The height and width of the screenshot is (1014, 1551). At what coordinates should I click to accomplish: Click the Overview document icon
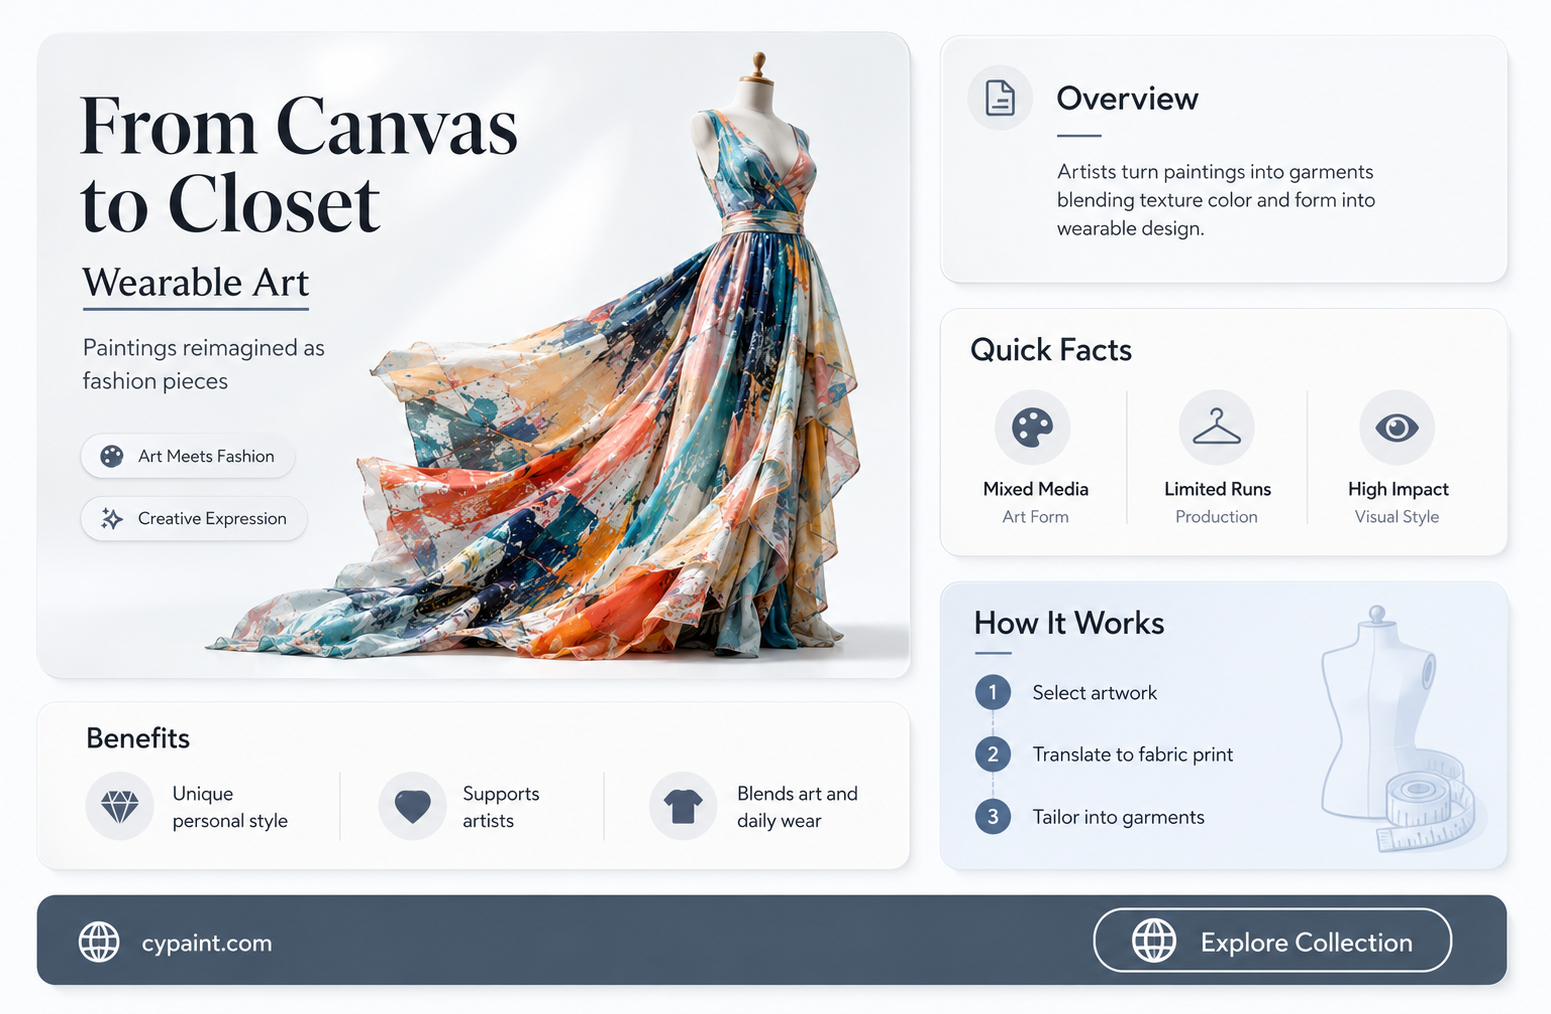point(1000,98)
